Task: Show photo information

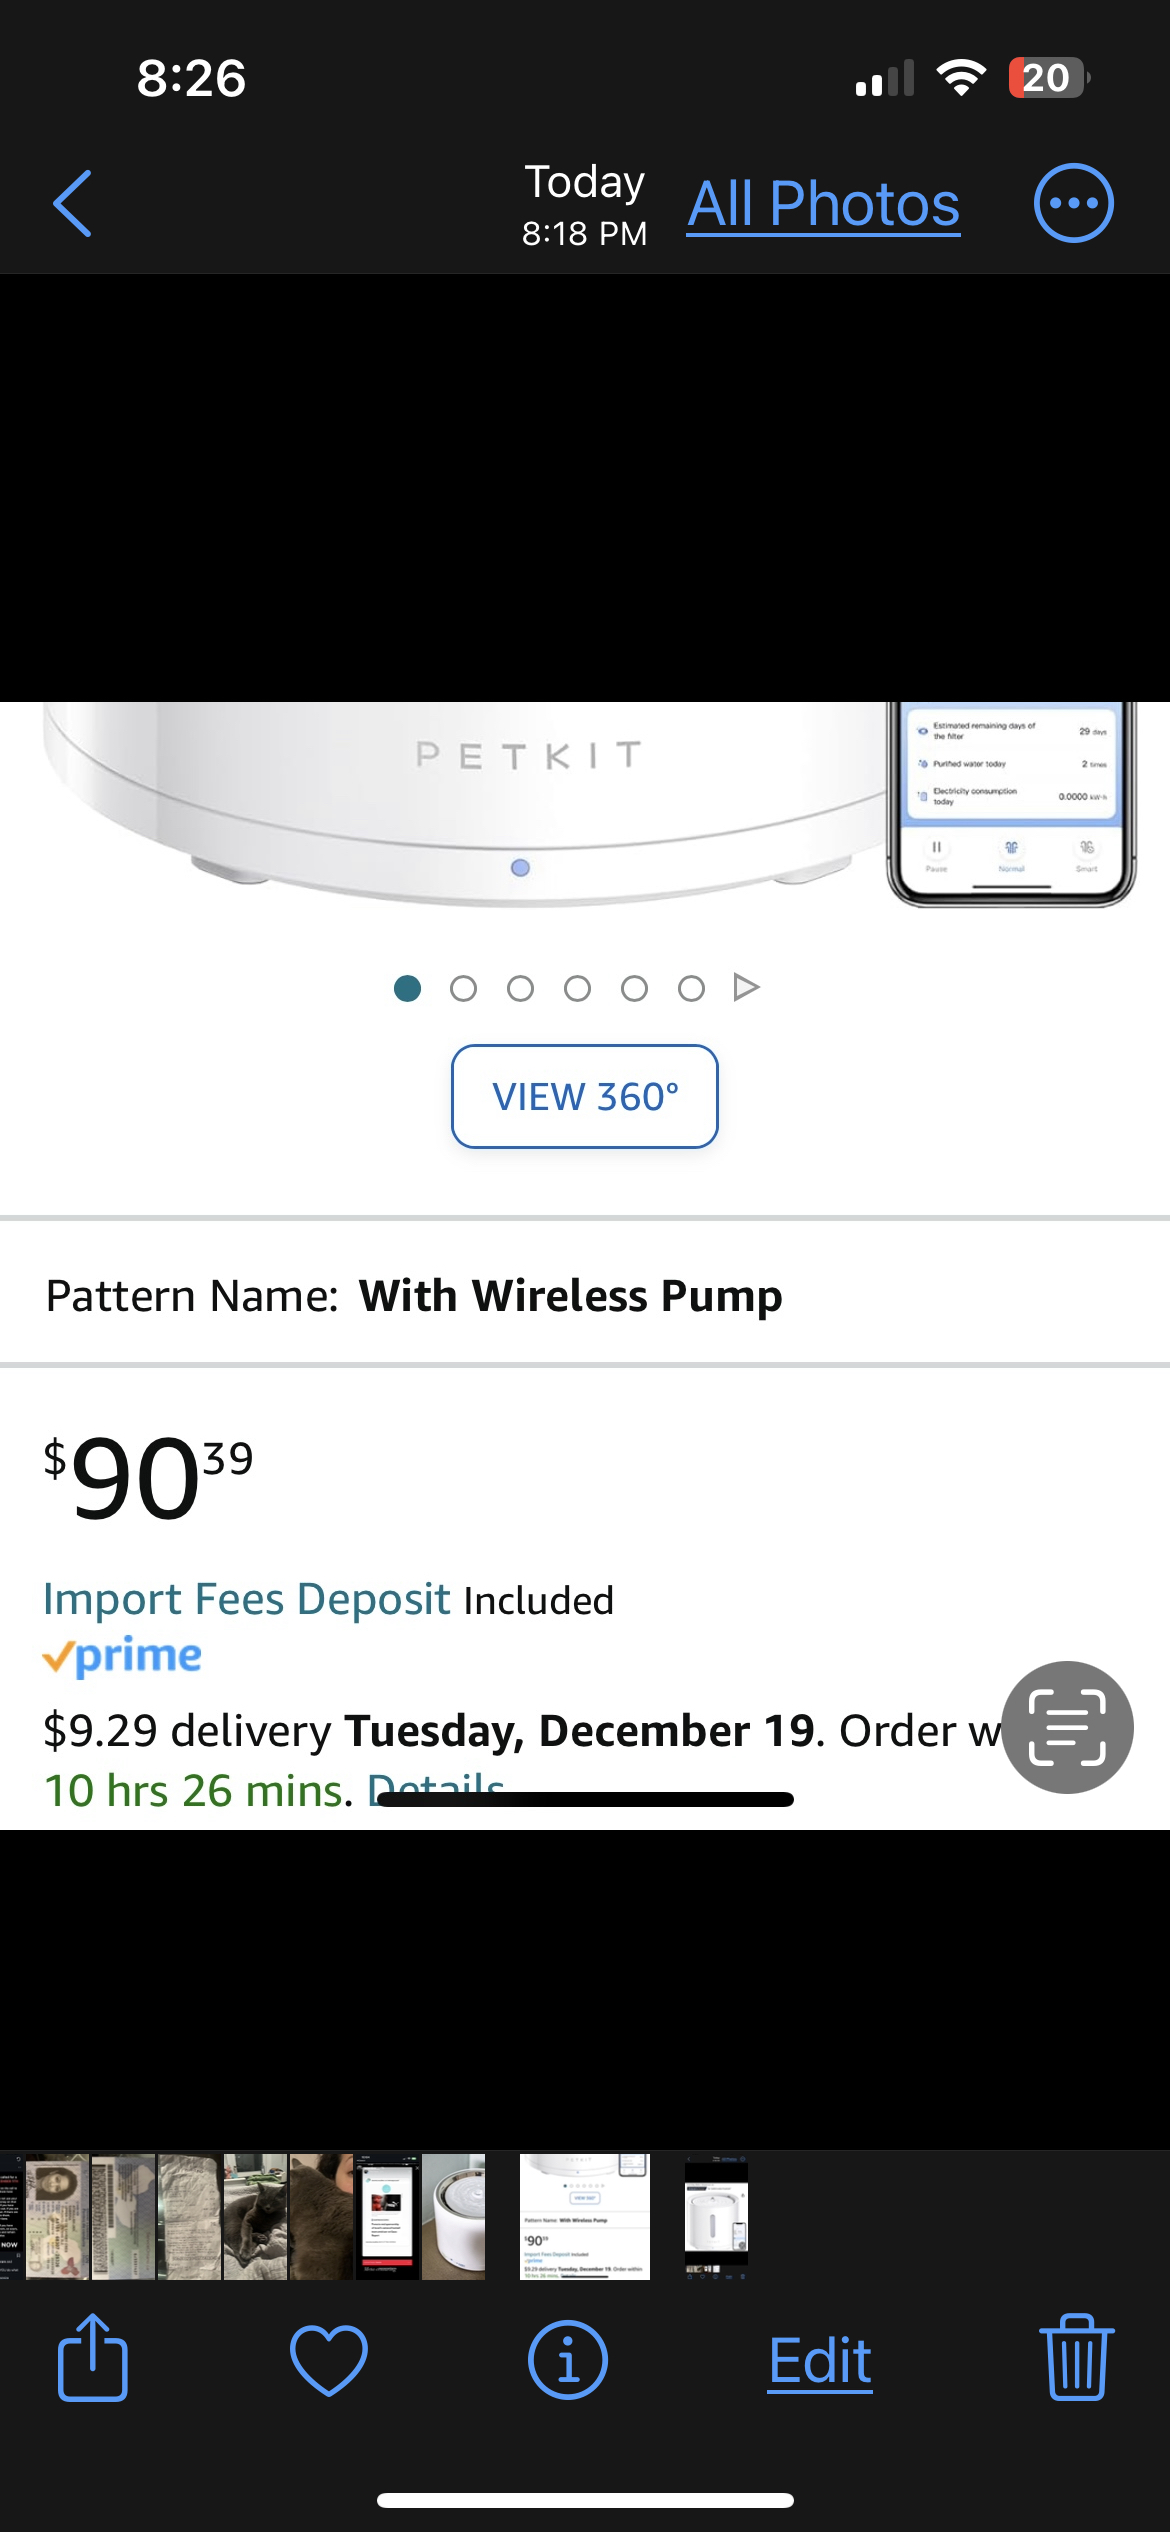Action: [x=568, y=2361]
